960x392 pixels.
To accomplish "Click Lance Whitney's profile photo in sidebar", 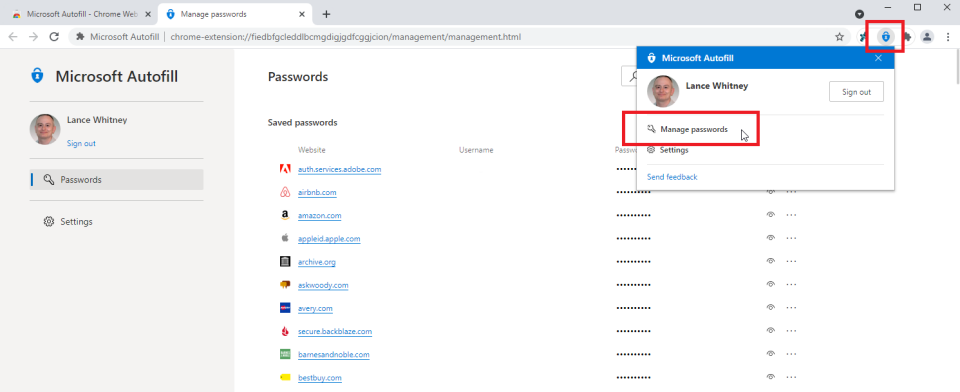I will 45,129.
